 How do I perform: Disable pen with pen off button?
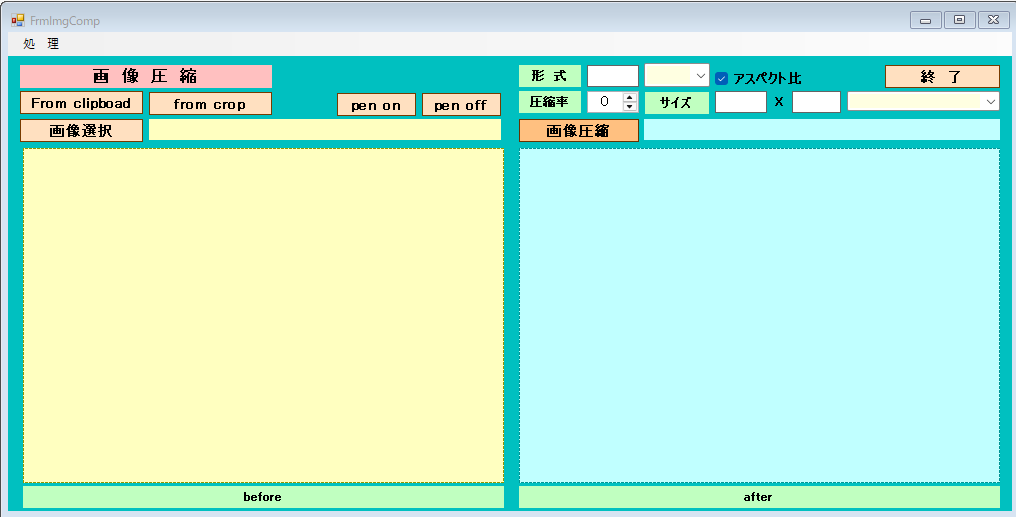pyautogui.click(x=460, y=105)
